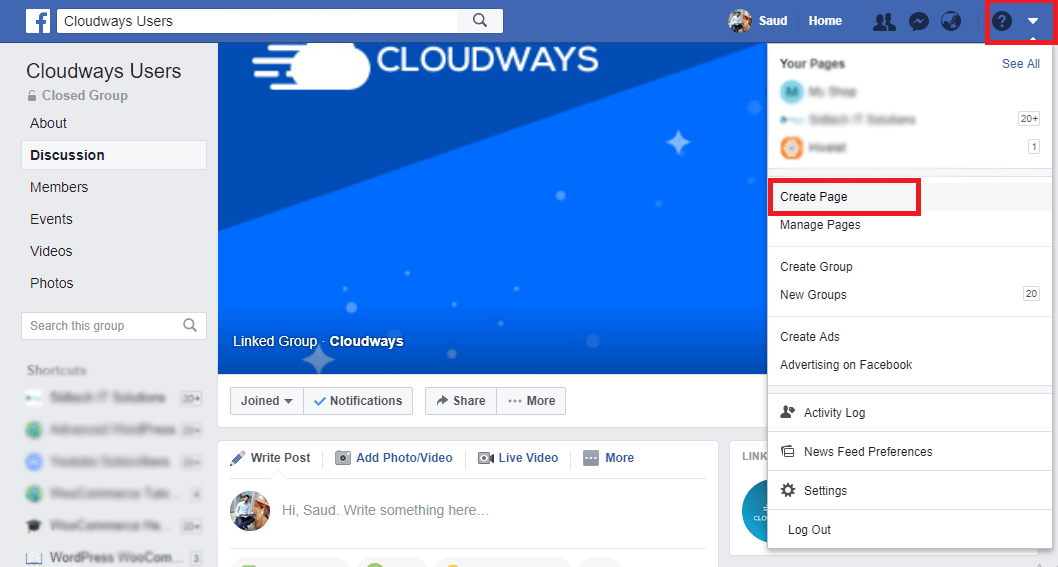
Task: Open Saud's profile picture in top bar
Action: point(740,21)
